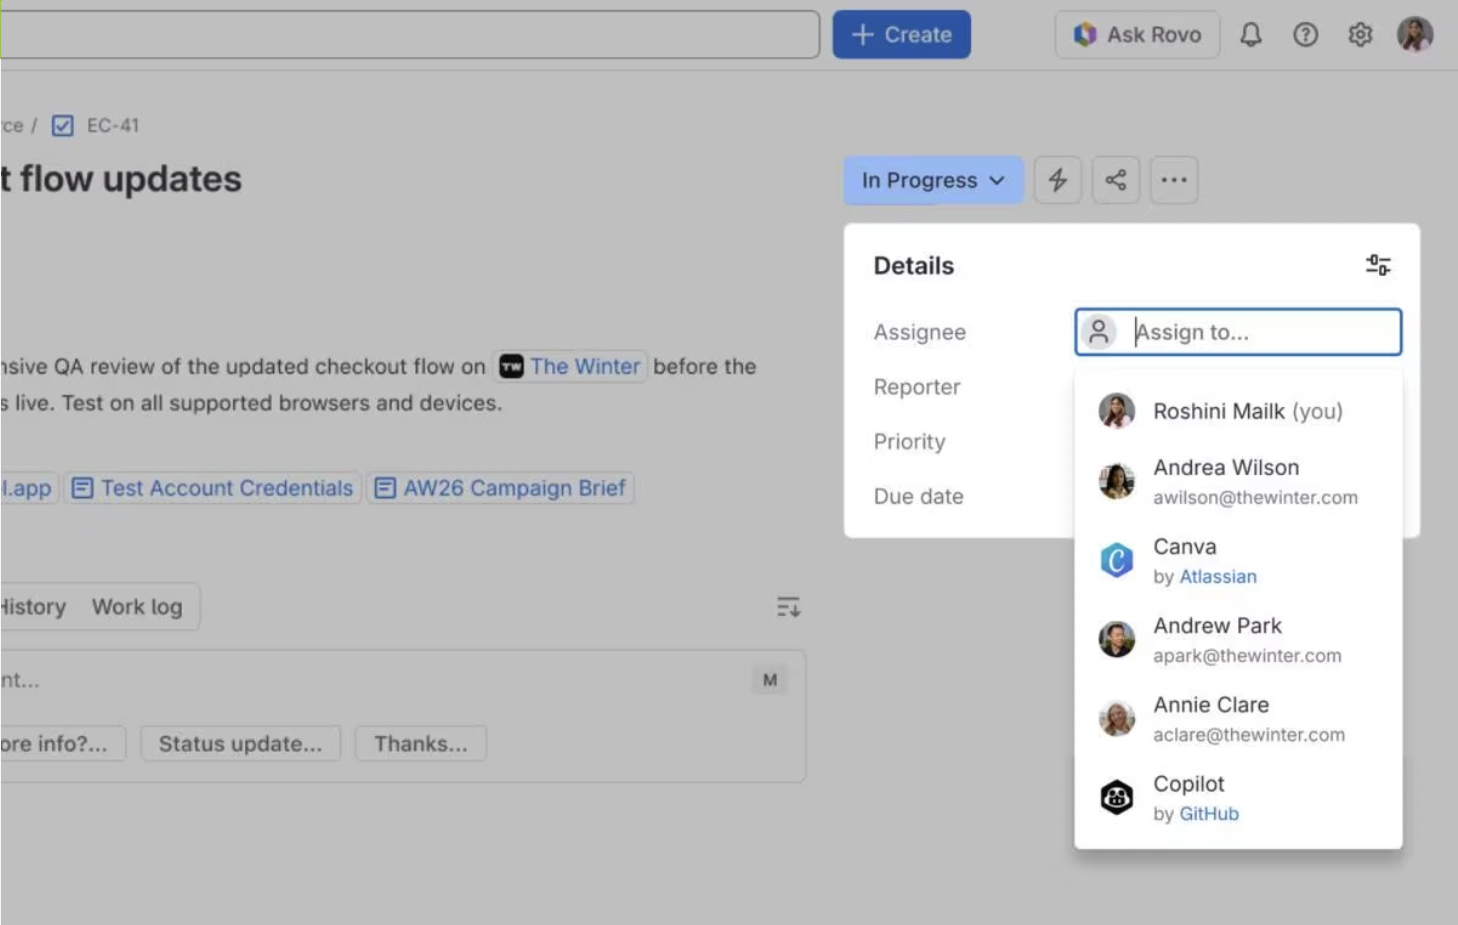Expand the In Progress status dropdown
Viewport: 1458px width, 925px height.
tap(933, 180)
